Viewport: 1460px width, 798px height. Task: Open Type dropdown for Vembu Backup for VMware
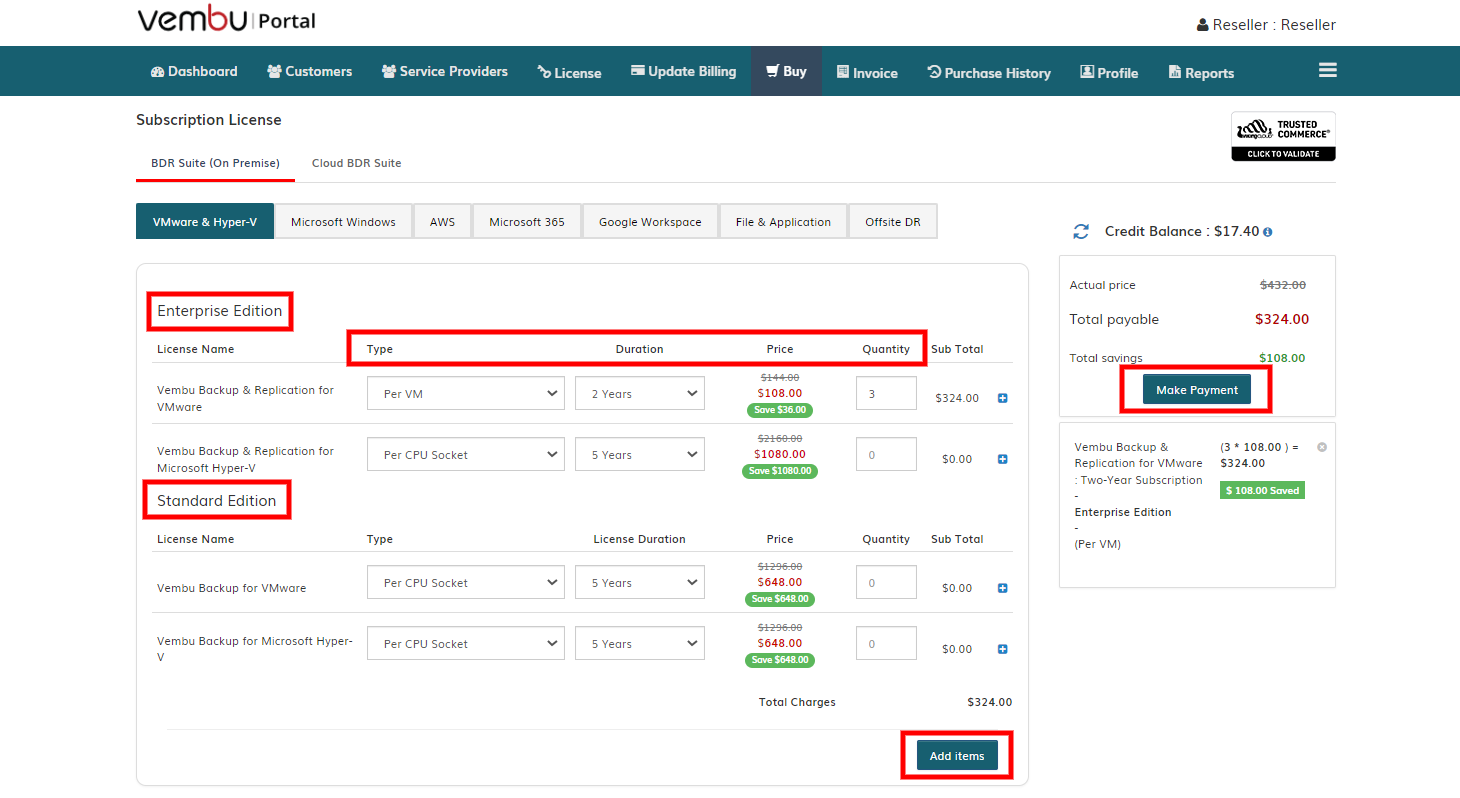click(x=466, y=583)
